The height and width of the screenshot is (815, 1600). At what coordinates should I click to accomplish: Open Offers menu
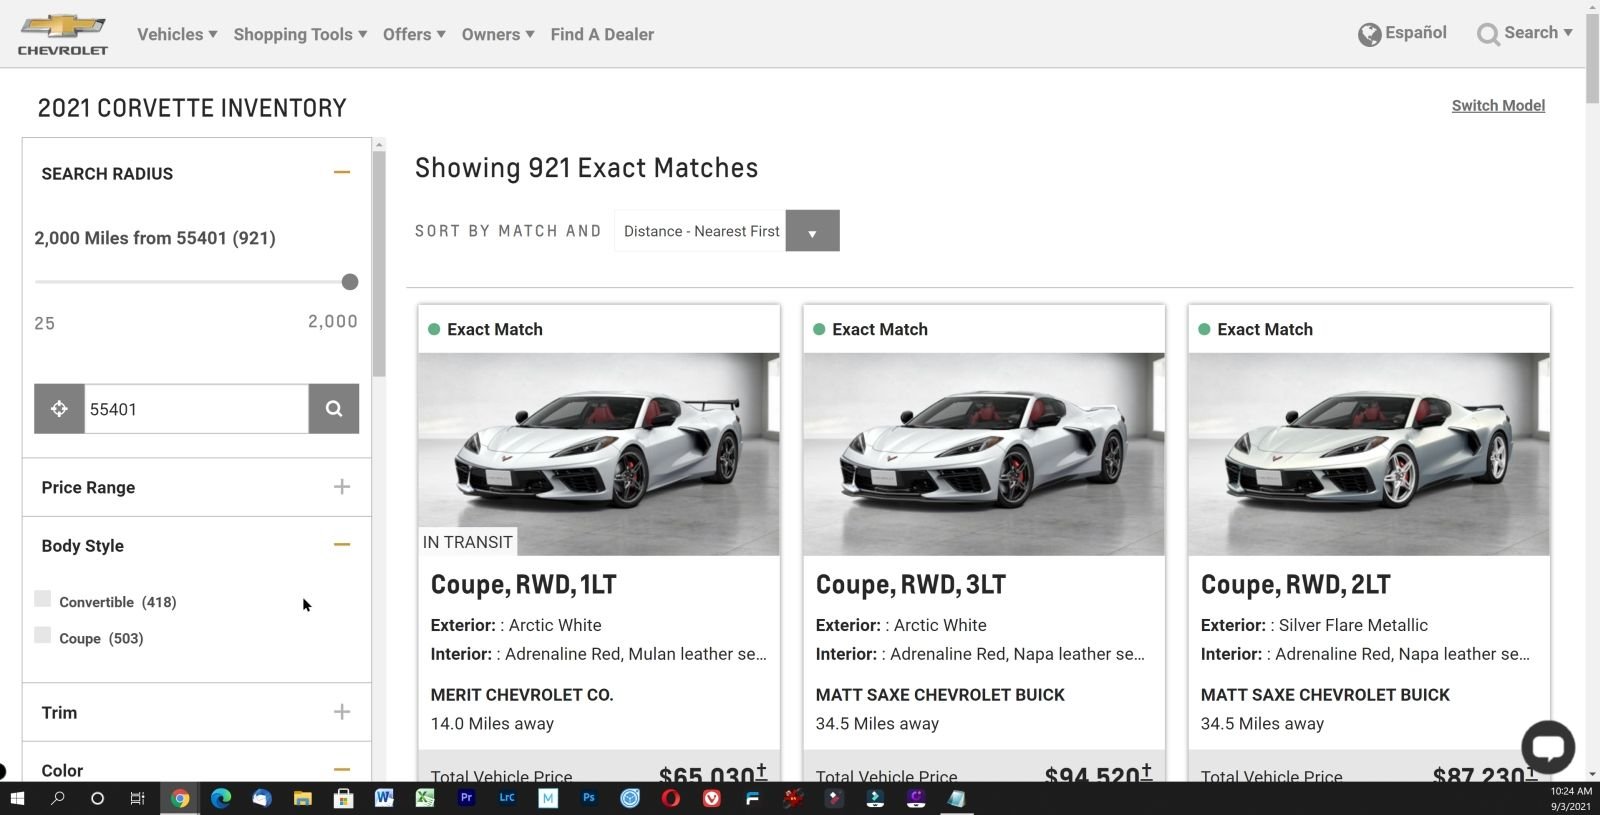[x=414, y=34]
